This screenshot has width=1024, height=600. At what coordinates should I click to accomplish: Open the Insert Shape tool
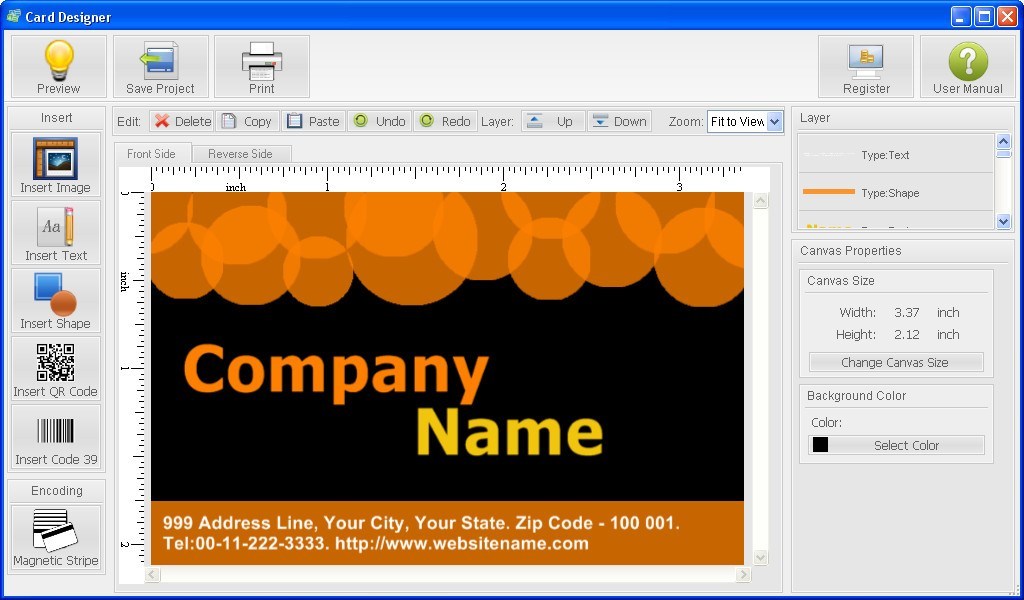(x=56, y=300)
